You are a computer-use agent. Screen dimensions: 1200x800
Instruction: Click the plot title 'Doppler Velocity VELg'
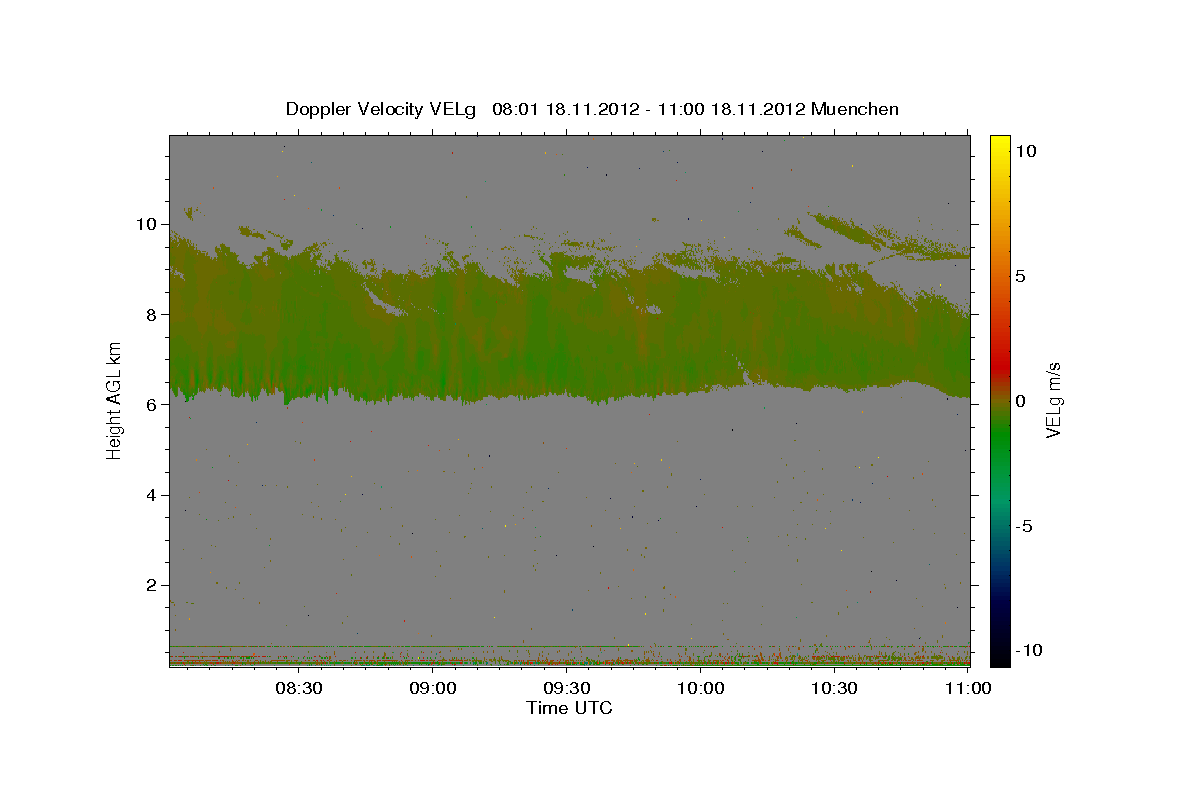click(x=380, y=109)
